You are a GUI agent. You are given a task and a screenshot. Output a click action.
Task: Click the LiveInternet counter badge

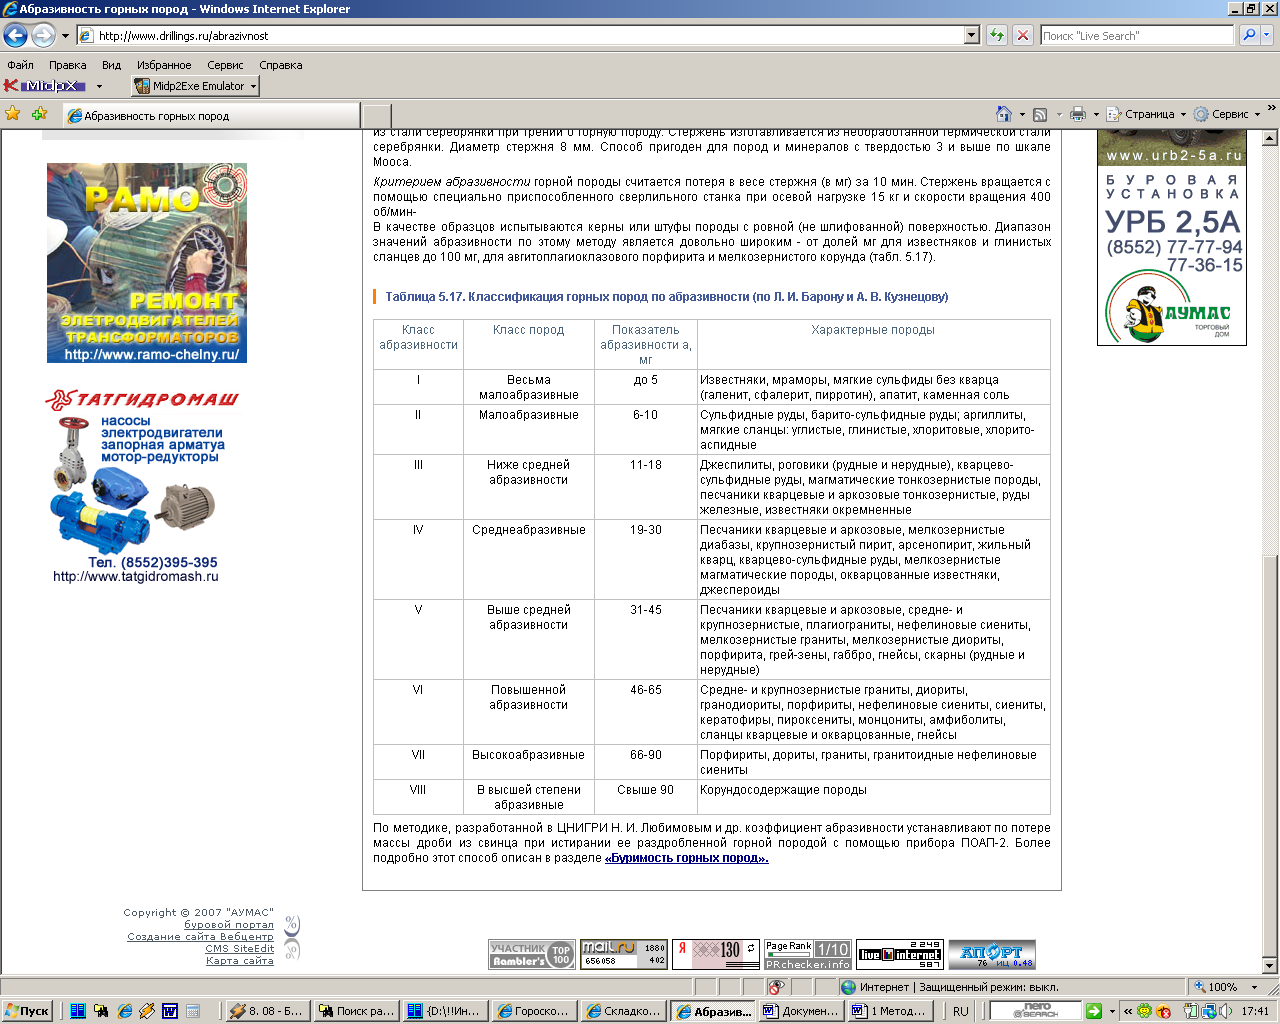point(900,955)
